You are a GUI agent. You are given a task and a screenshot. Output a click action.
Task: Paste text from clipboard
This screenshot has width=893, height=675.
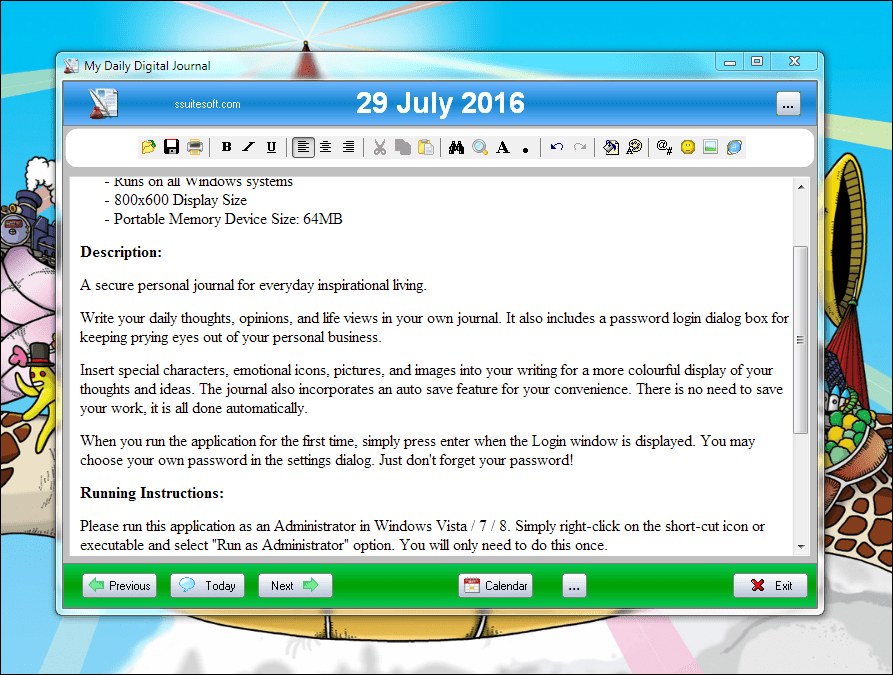click(x=424, y=147)
